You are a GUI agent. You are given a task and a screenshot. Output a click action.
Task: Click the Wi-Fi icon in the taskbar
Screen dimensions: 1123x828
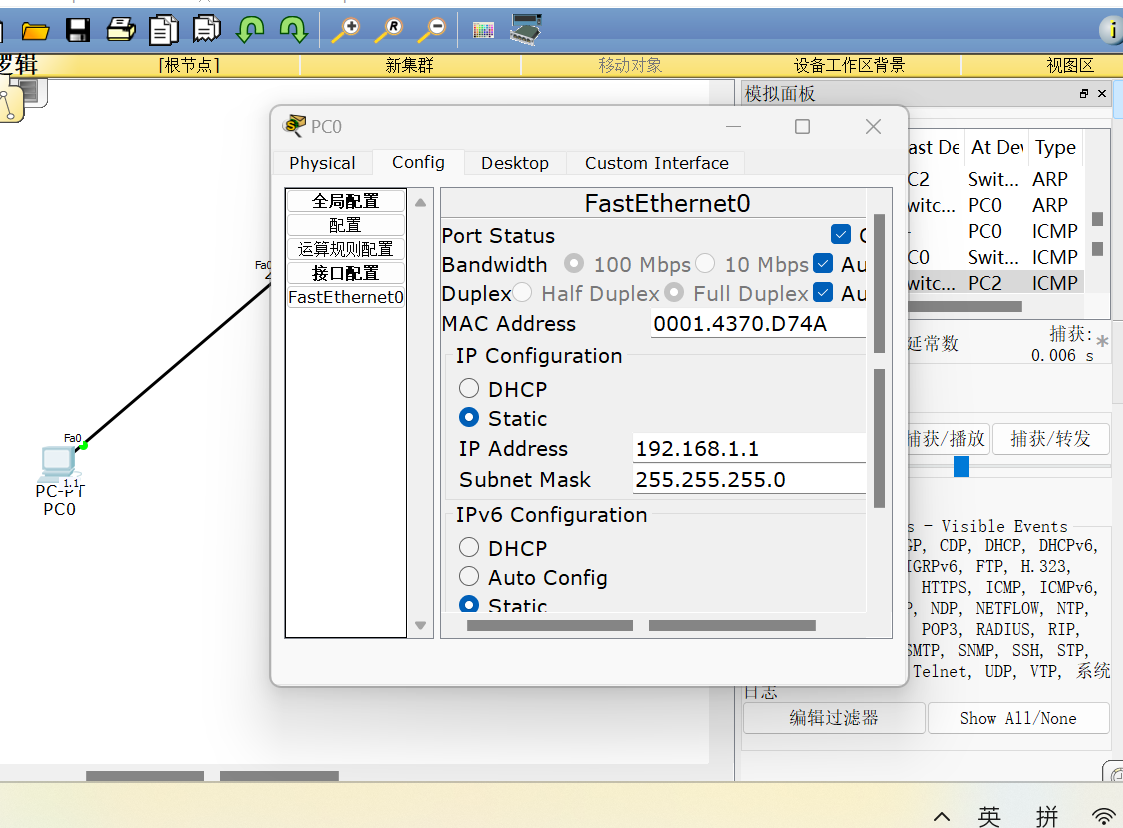click(1104, 816)
